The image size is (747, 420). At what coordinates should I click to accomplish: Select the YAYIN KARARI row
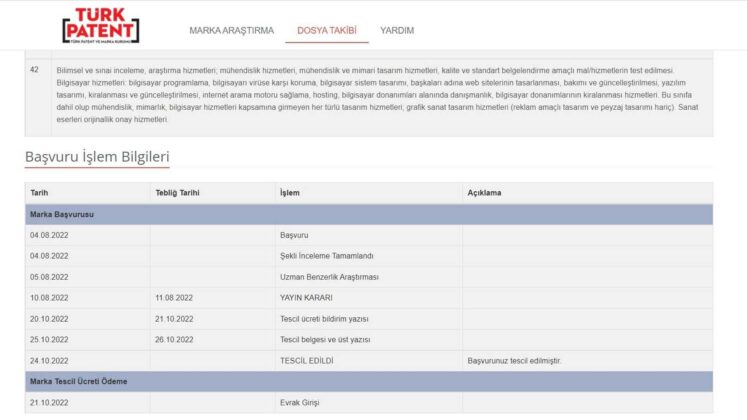tap(369, 298)
